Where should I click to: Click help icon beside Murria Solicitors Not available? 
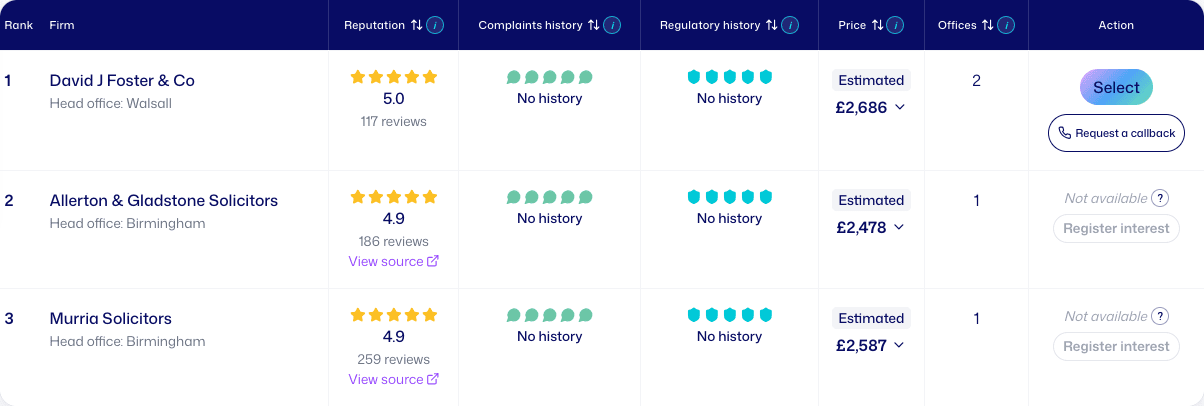pos(1160,316)
